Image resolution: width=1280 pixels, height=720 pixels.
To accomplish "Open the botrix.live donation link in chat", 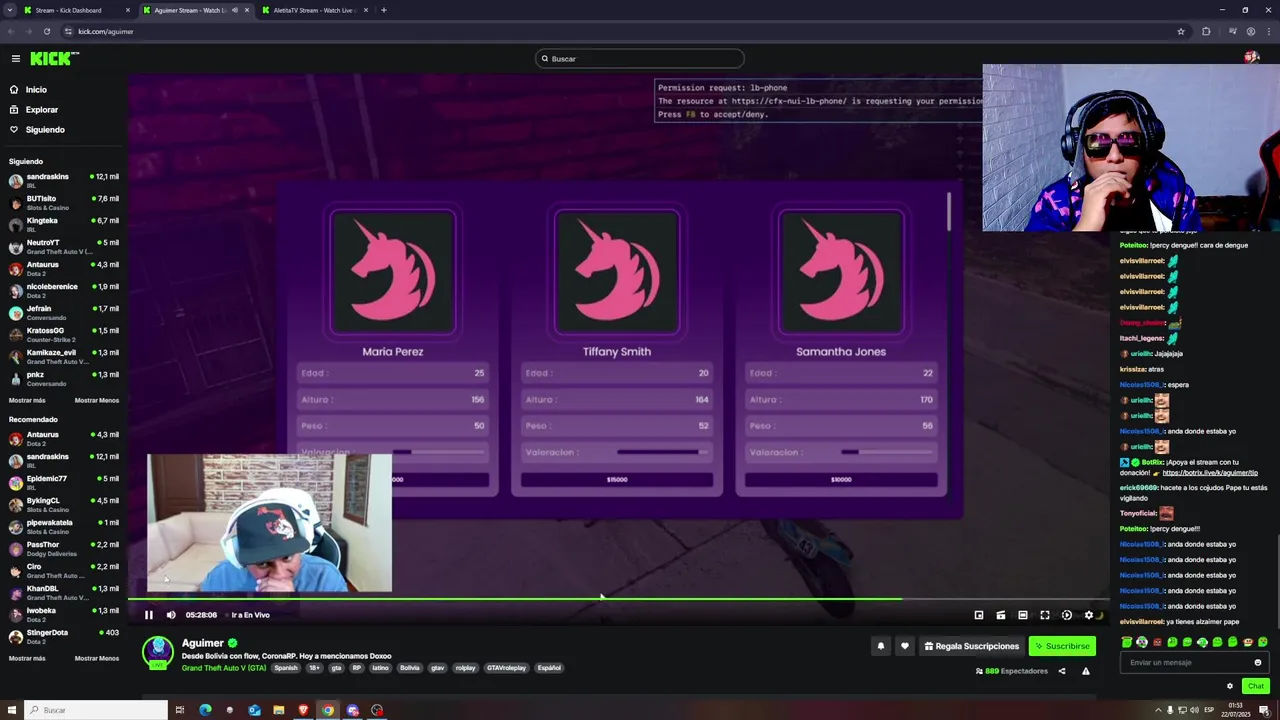I will 1210,473.
